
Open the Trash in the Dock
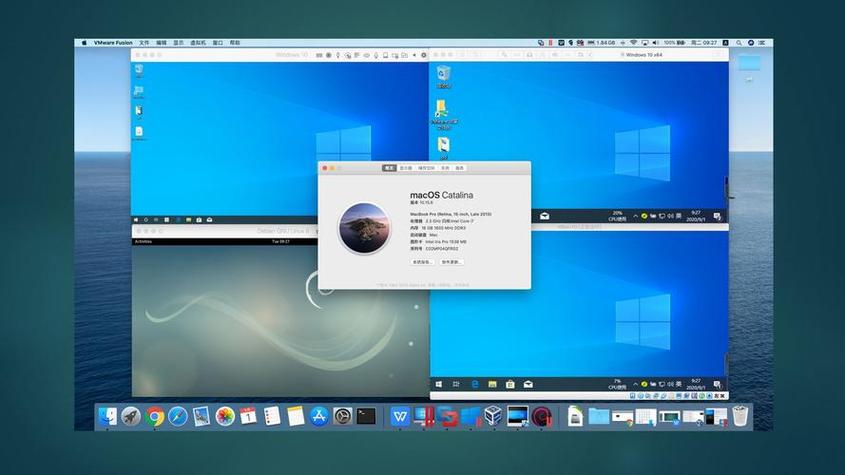coord(740,416)
